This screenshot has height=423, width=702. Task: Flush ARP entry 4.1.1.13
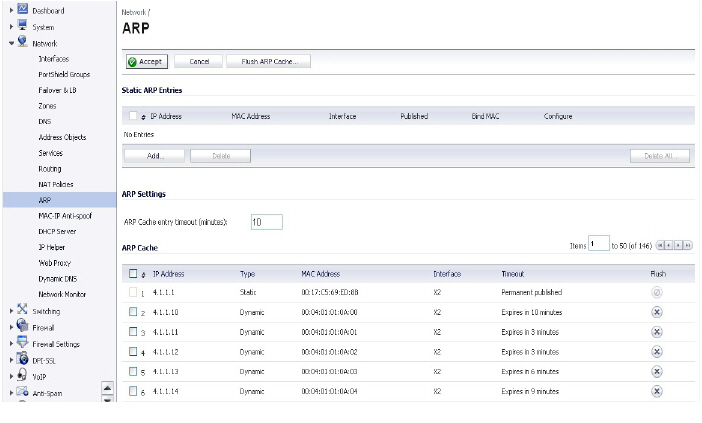coord(656,372)
